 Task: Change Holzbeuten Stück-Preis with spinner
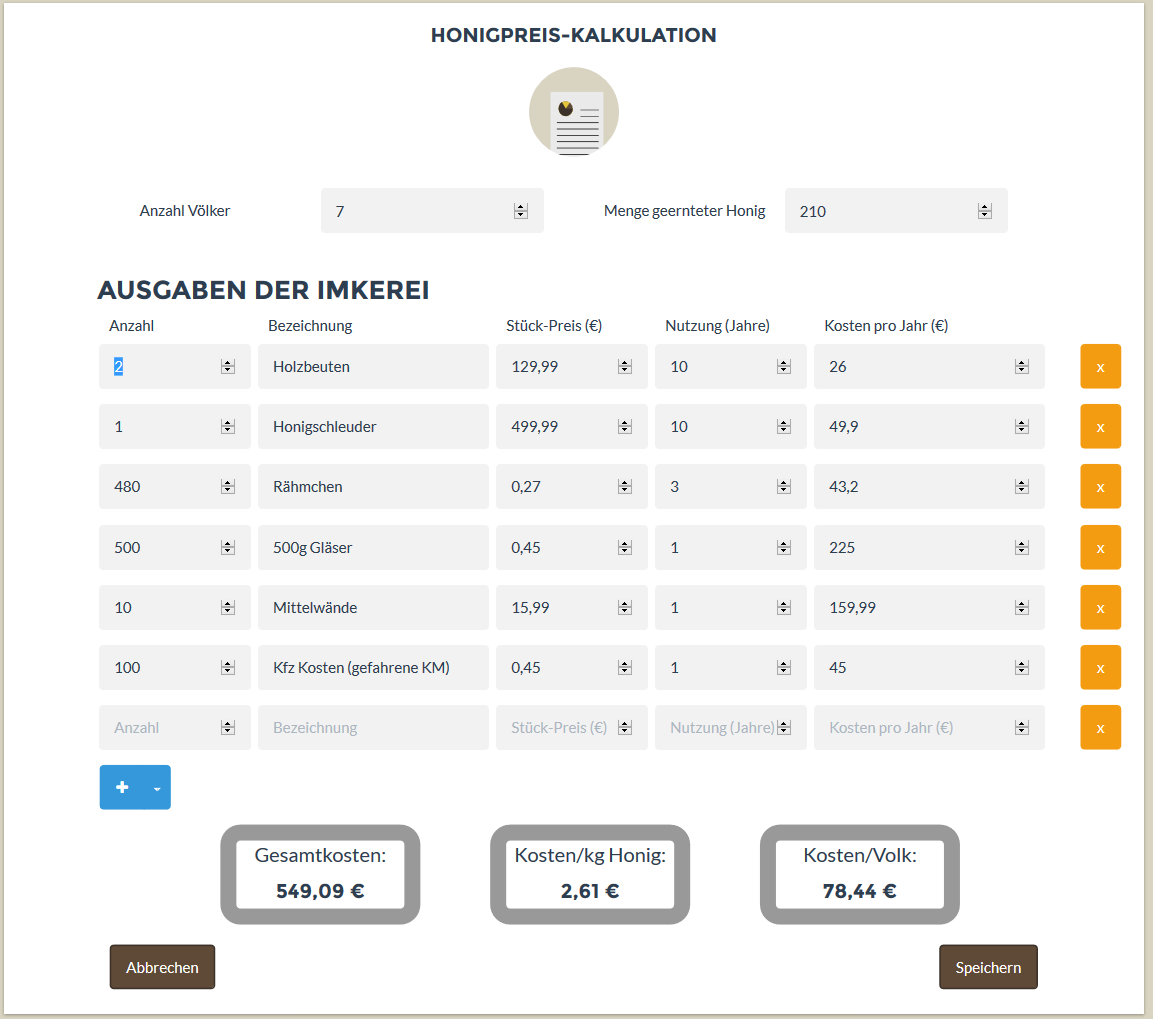(x=625, y=366)
